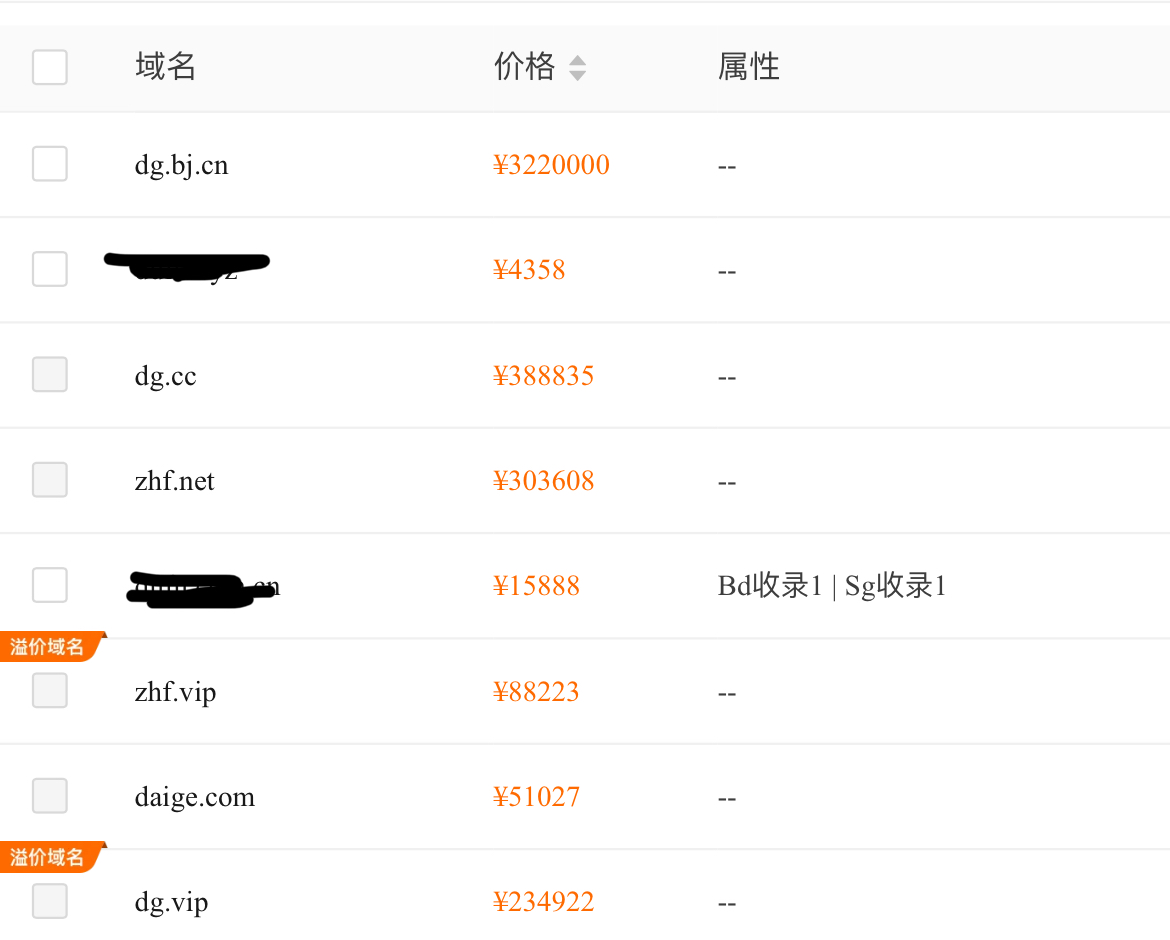Sort by price using the arrow icon

click(577, 68)
